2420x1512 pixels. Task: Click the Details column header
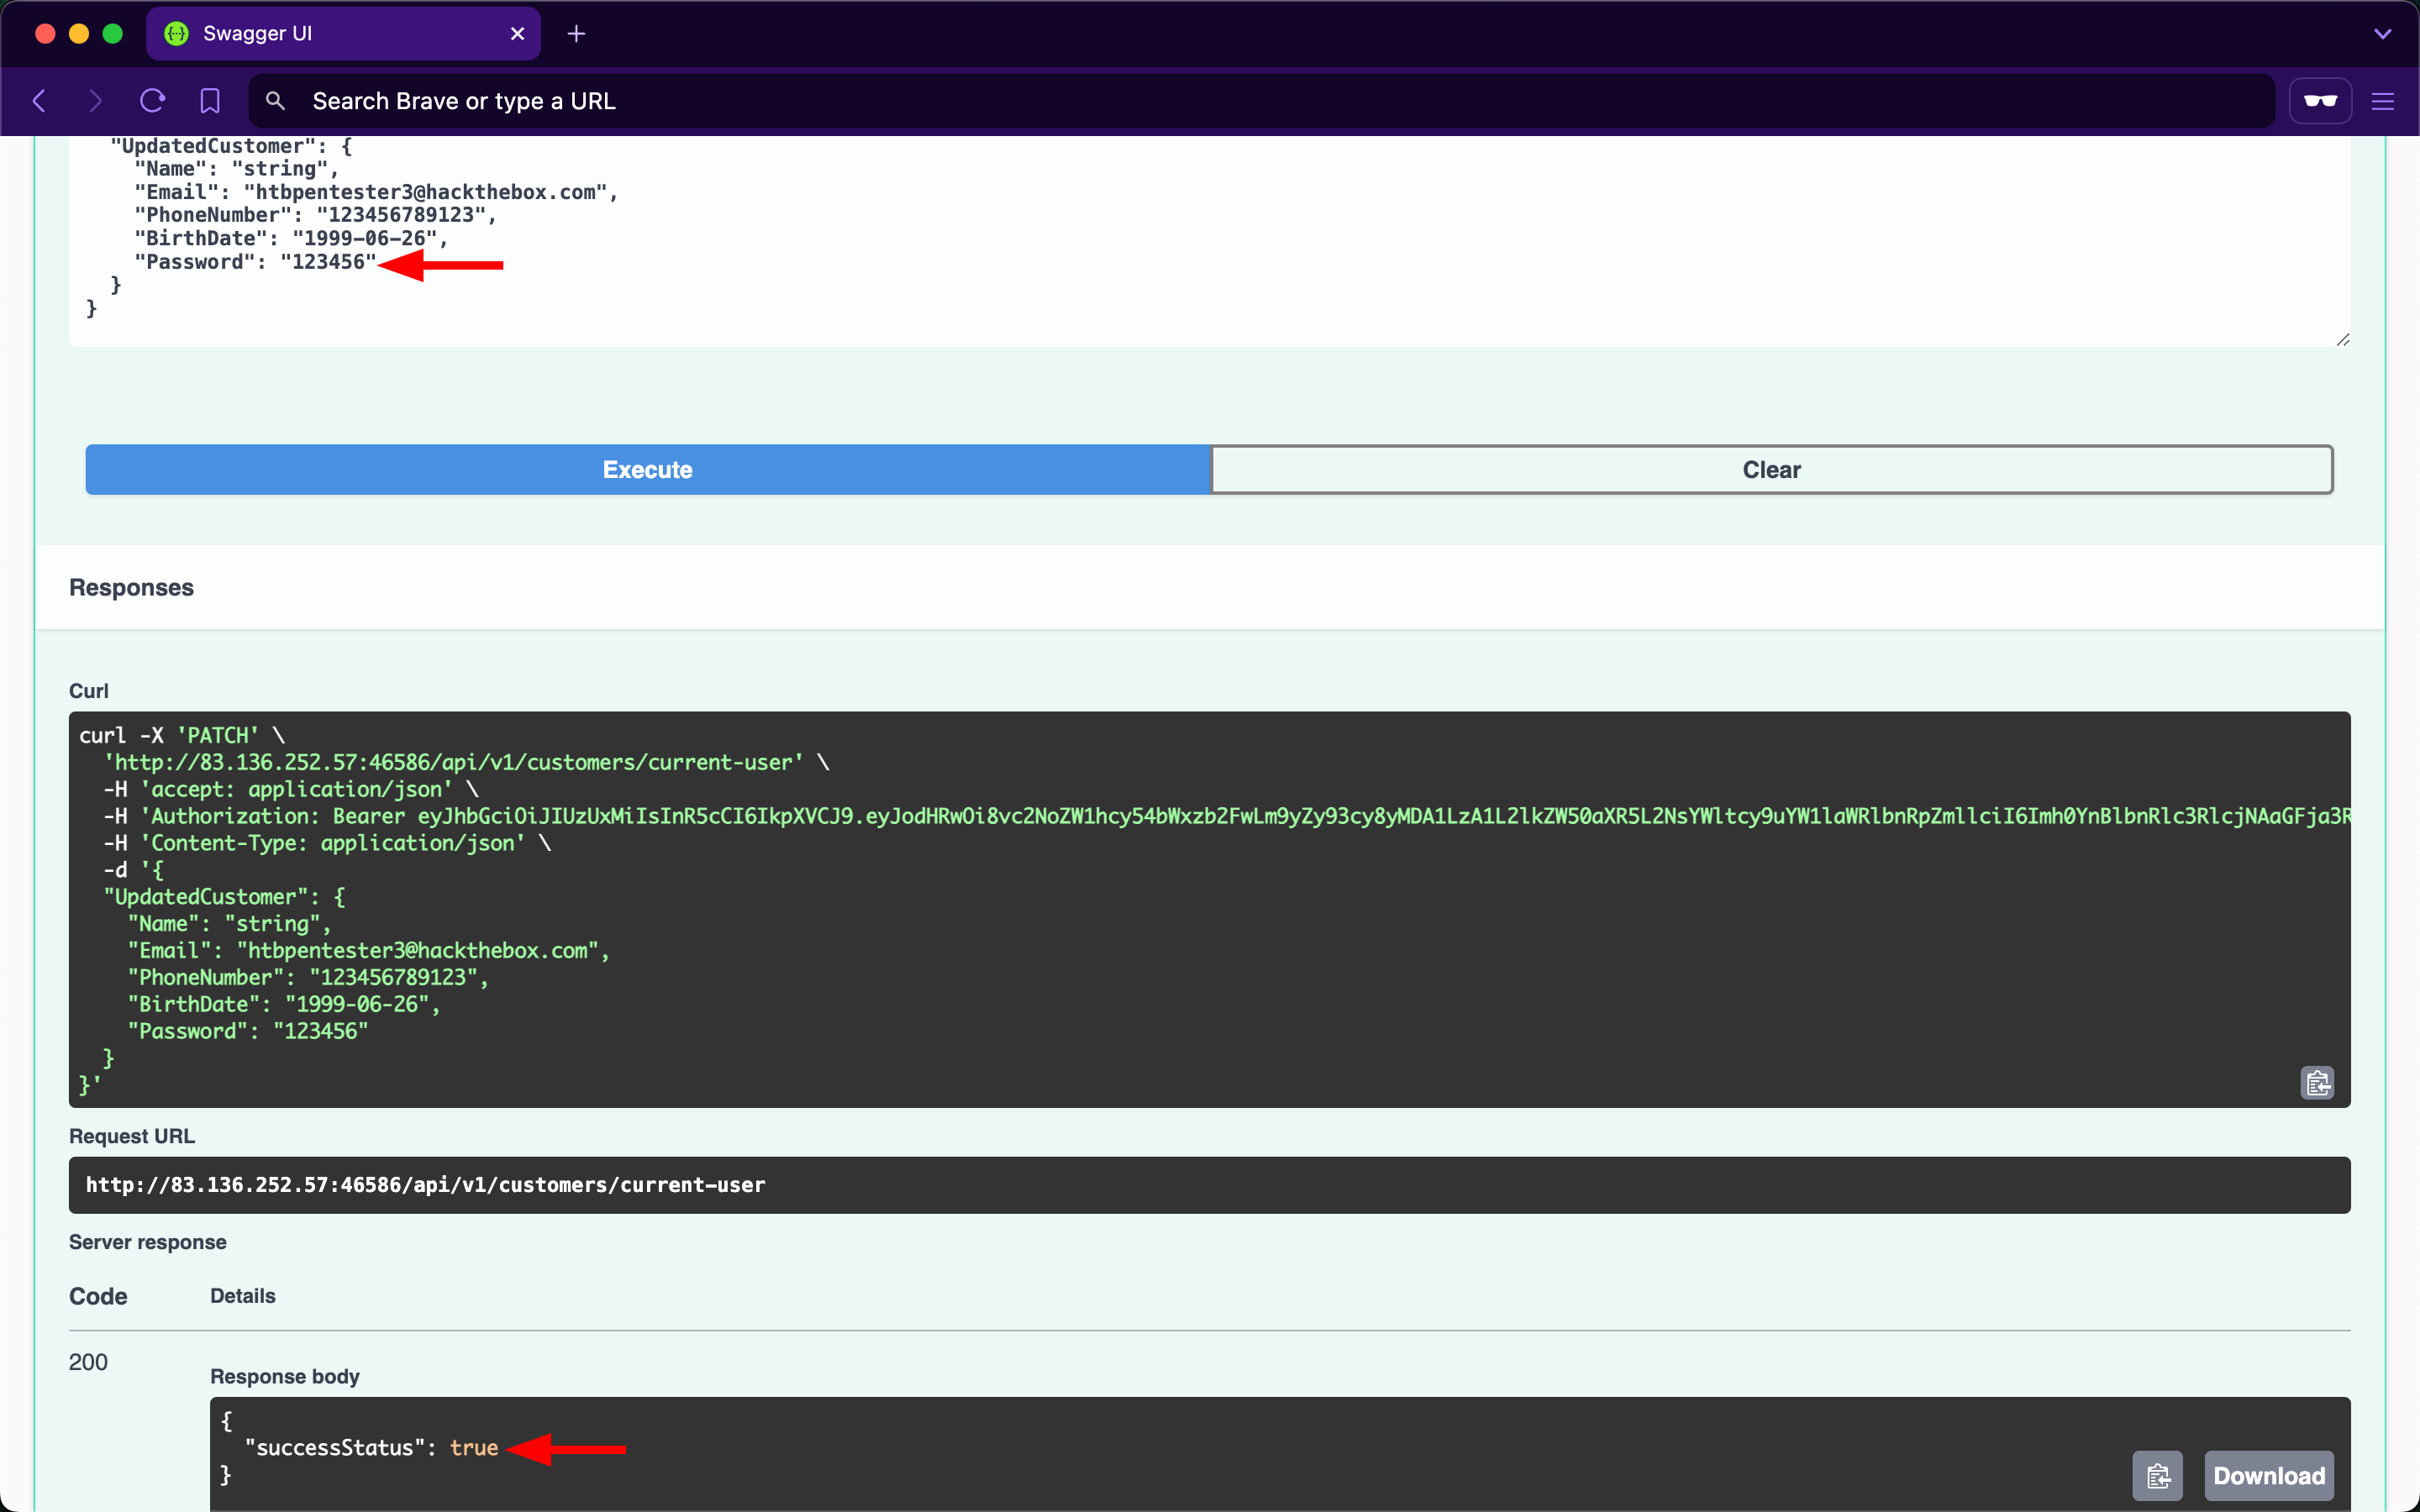[x=243, y=1296]
